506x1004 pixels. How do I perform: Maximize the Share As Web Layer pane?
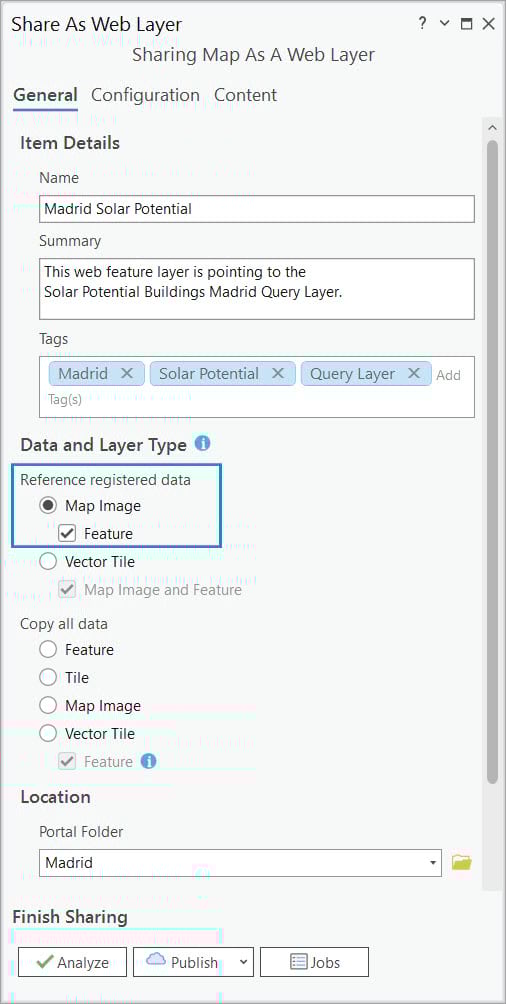(467, 24)
